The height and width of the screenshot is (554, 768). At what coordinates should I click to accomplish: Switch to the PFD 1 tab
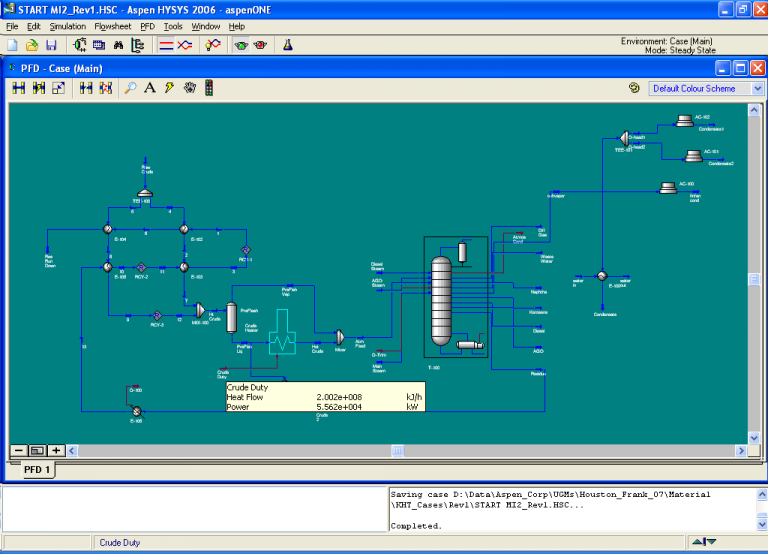coord(38,469)
